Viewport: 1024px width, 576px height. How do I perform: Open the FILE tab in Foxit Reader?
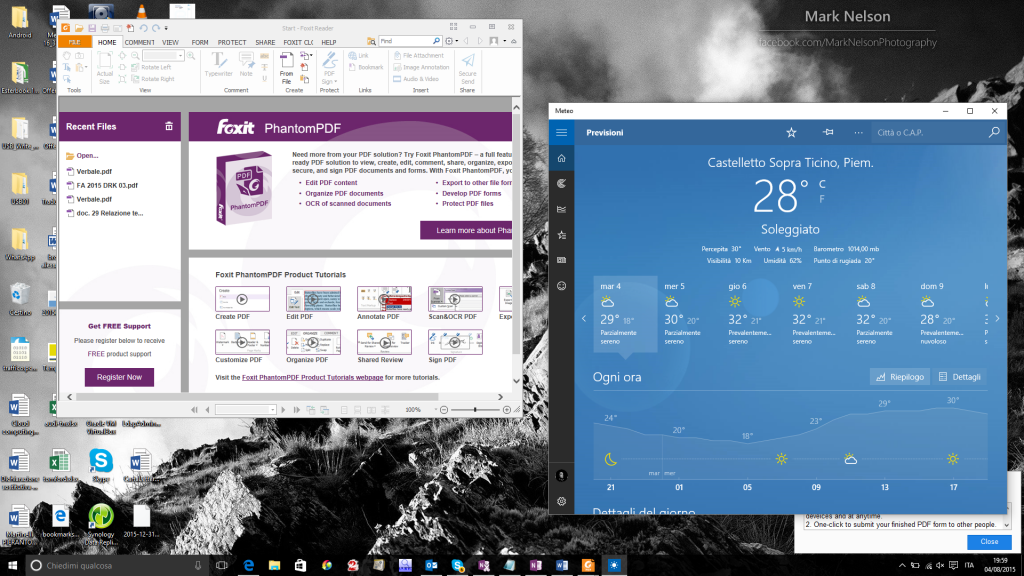pyautogui.click(x=74, y=42)
